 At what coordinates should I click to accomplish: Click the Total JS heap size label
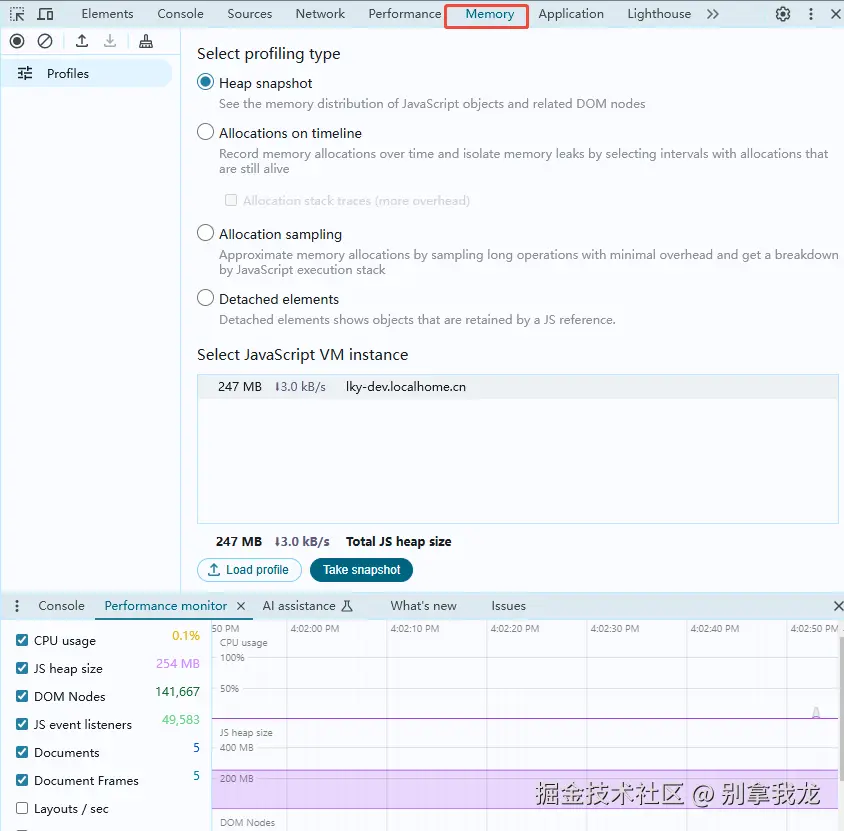point(398,541)
